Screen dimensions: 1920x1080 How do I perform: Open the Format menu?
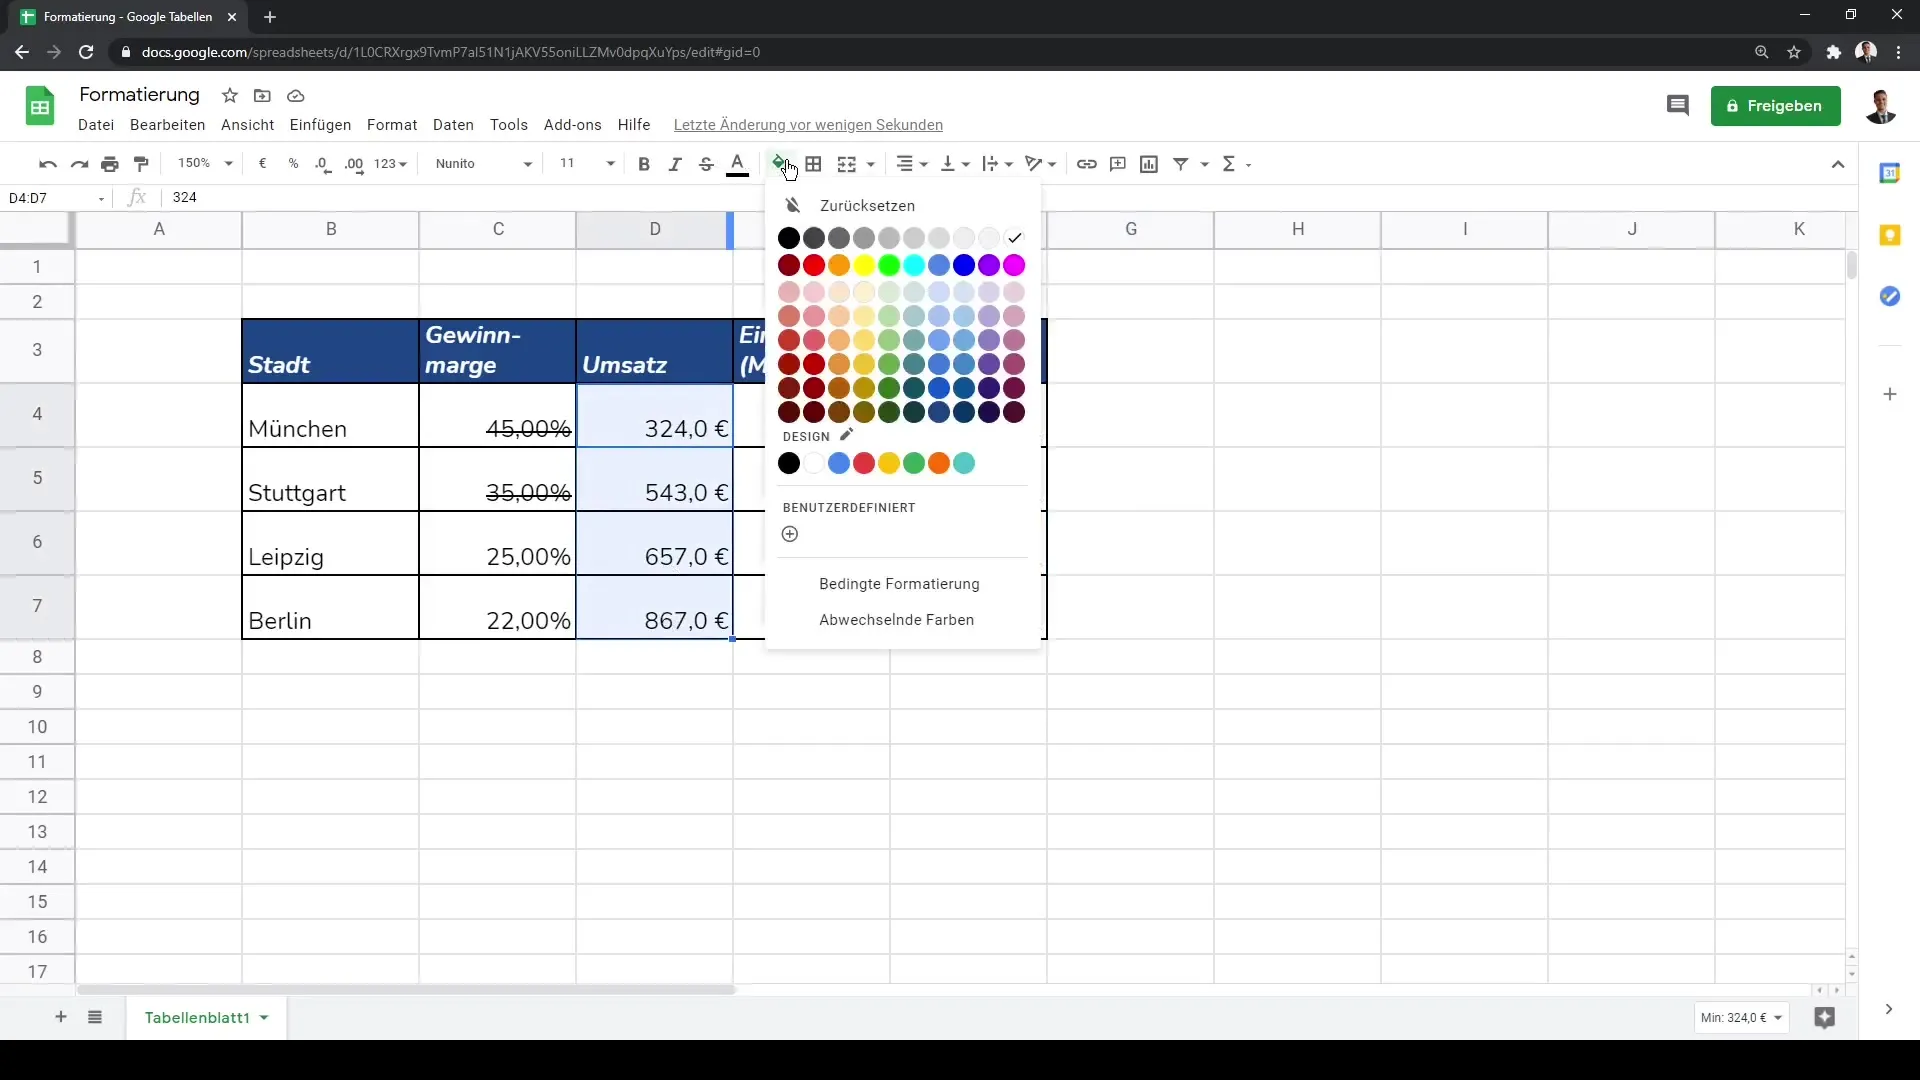tap(392, 125)
